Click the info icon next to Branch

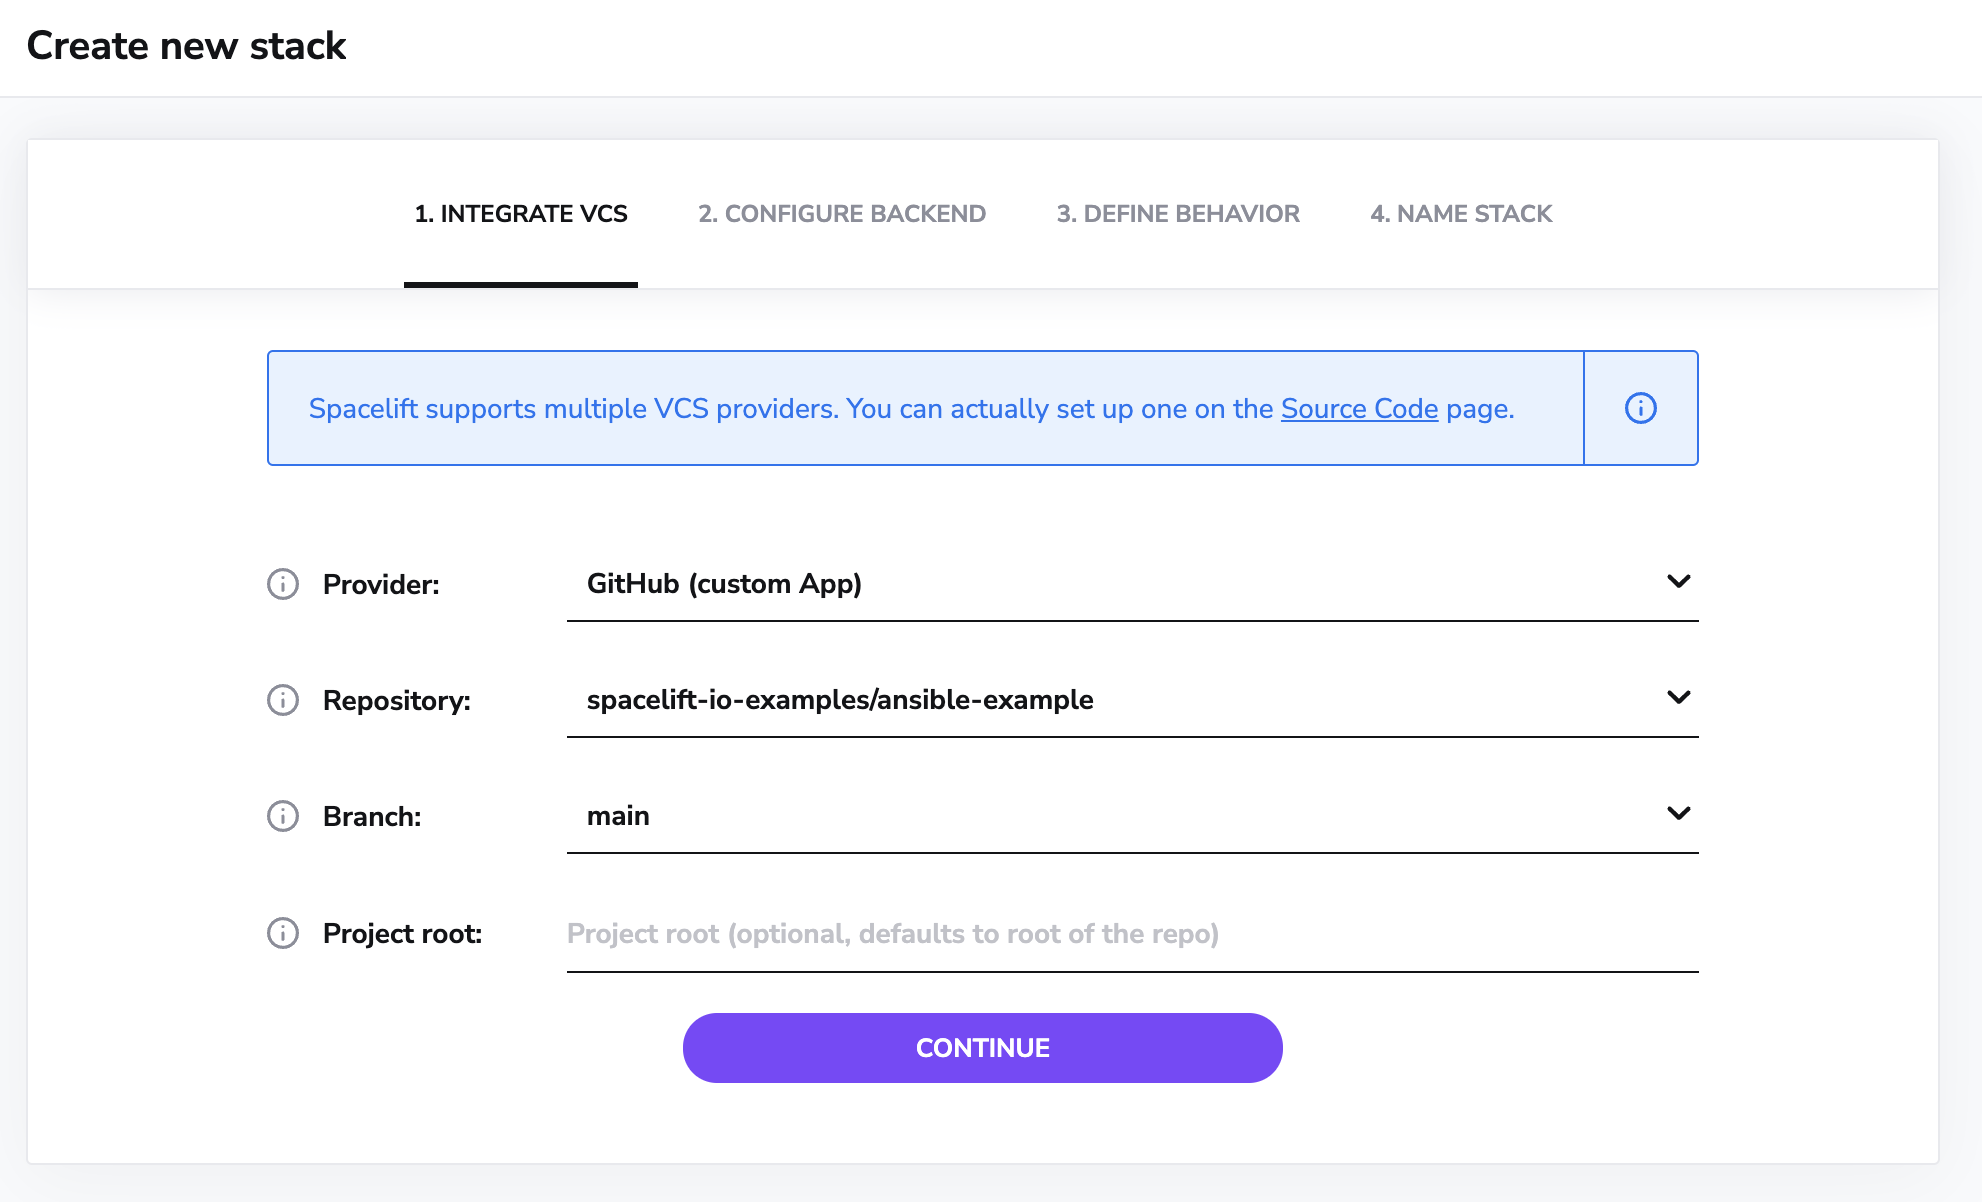[x=283, y=817]
